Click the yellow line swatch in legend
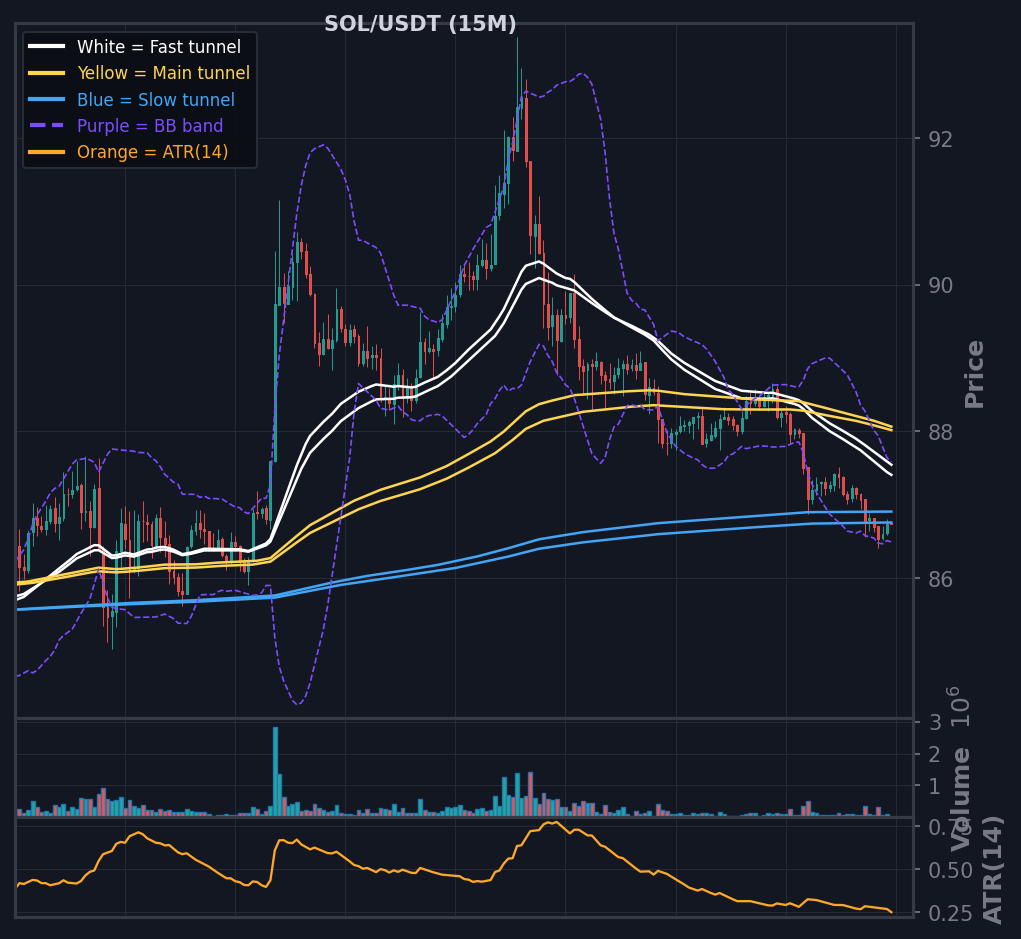 click(46, 73)
